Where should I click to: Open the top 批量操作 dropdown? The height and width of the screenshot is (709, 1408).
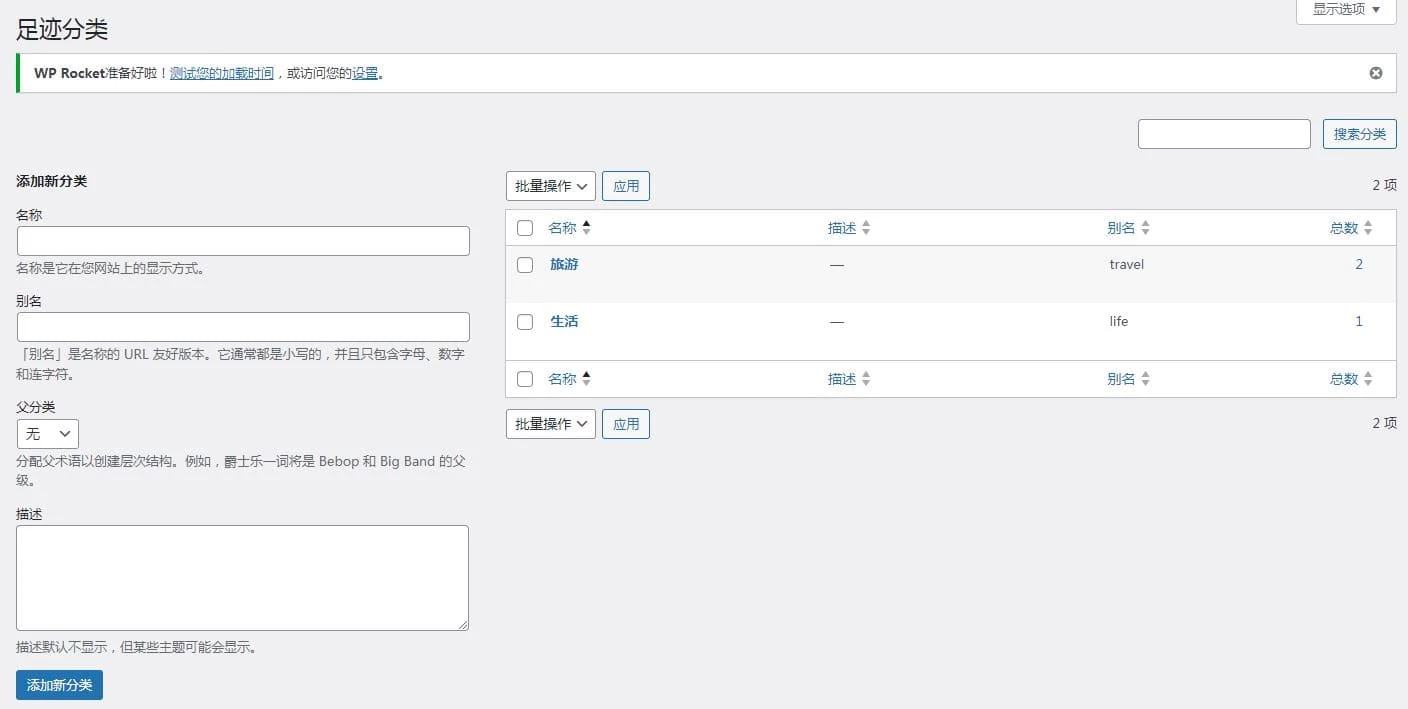(x=551, y=186)
